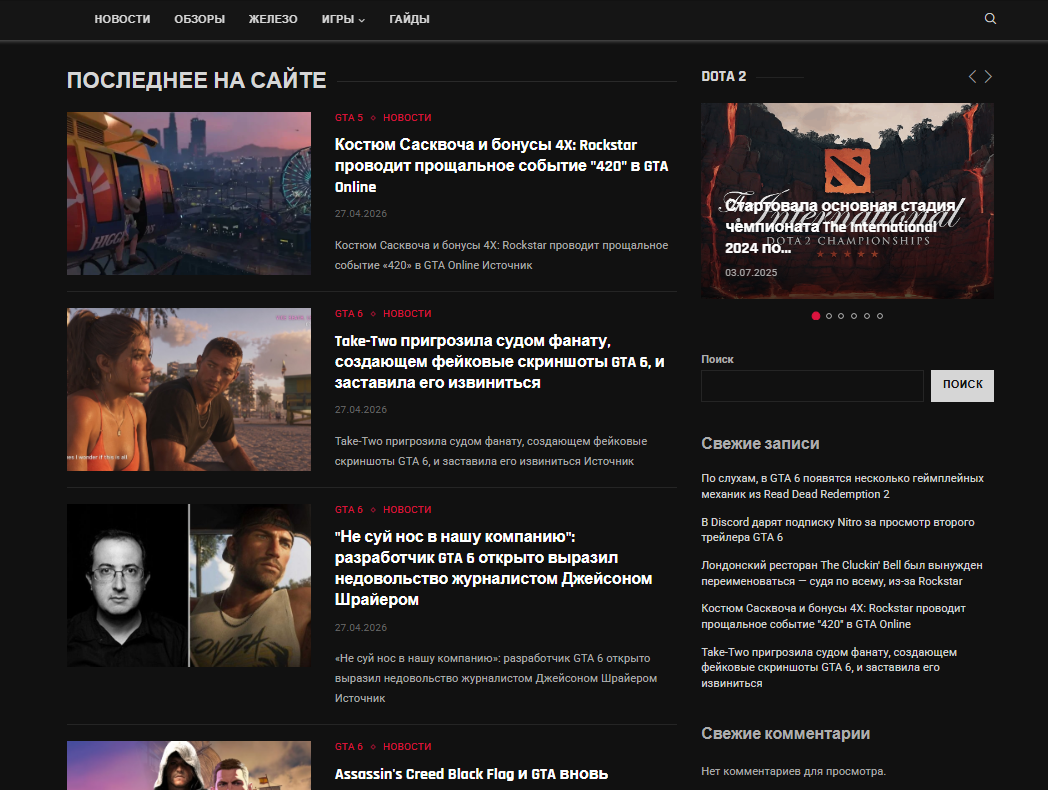Open the Assassin's Creed article thumbnail
The width and height of the screenshot is (1048, 790).
tap(188, 765)
